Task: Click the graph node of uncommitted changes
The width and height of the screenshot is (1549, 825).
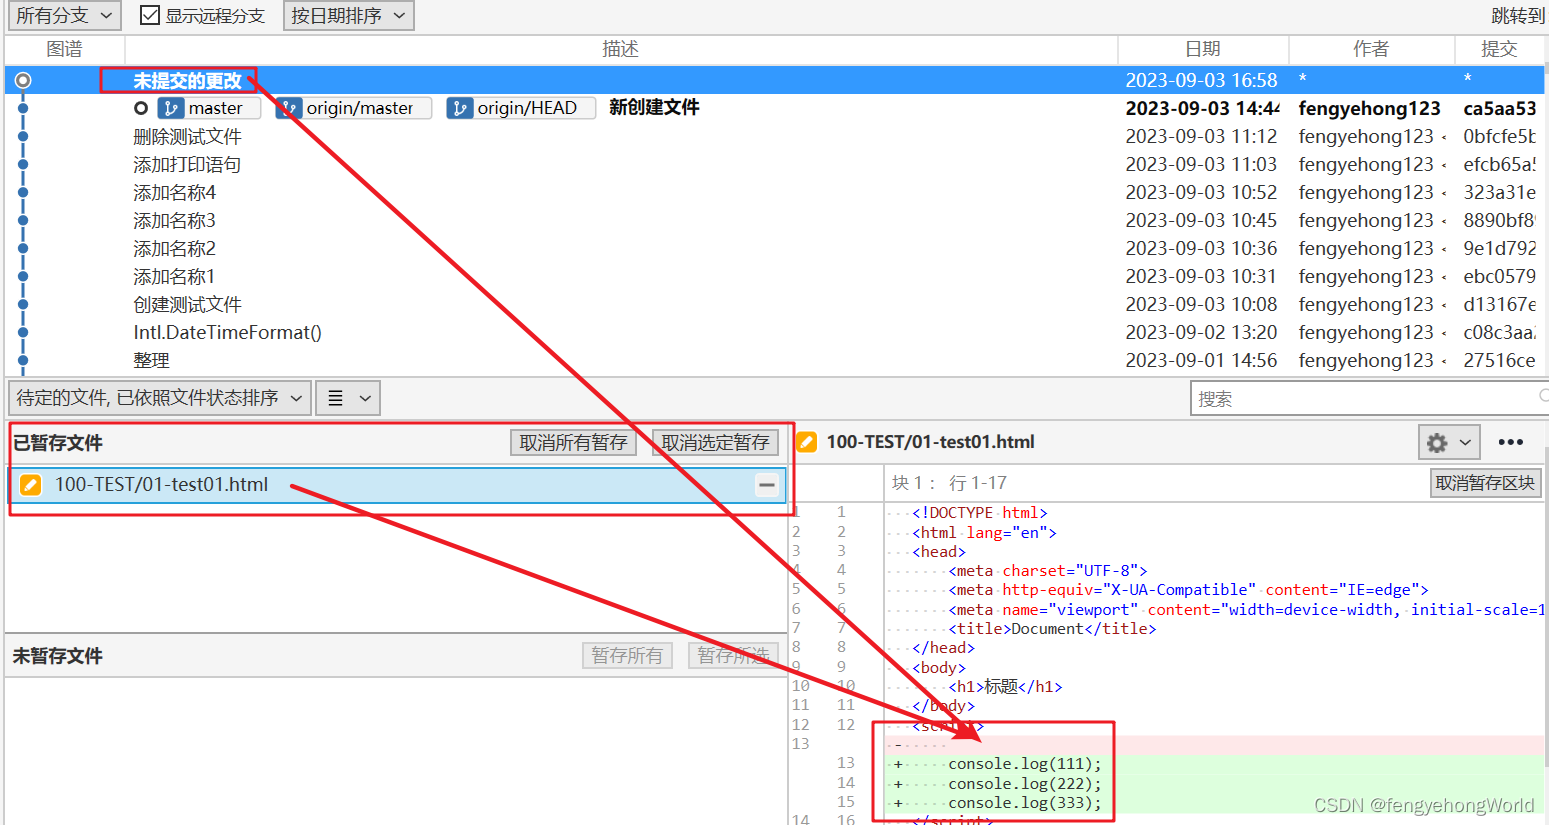Action: point(23,80)
